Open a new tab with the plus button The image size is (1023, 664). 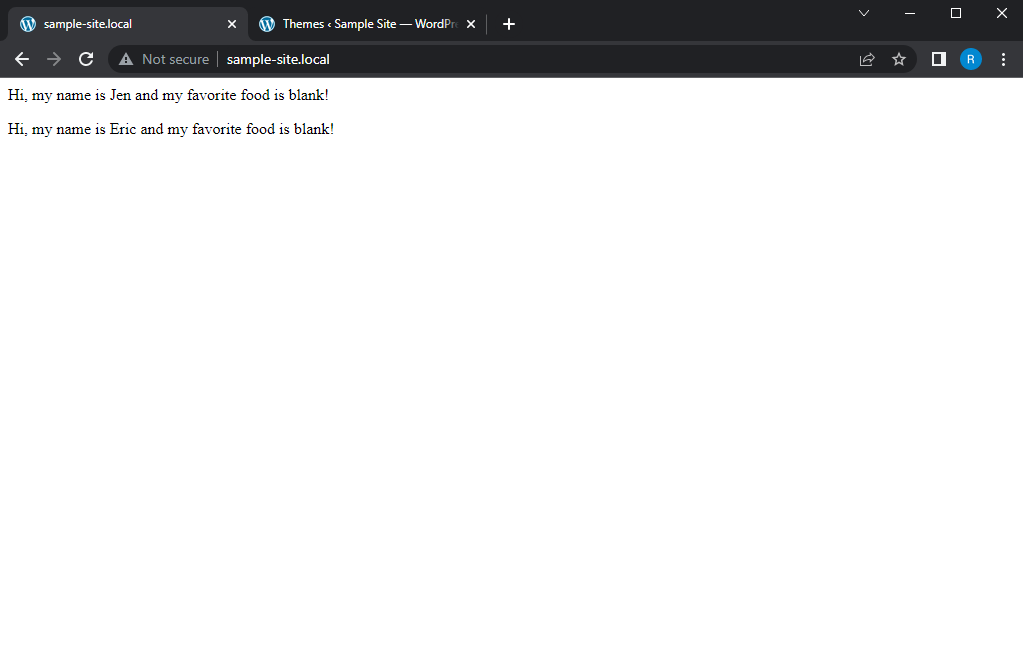(x=509, y=24)
